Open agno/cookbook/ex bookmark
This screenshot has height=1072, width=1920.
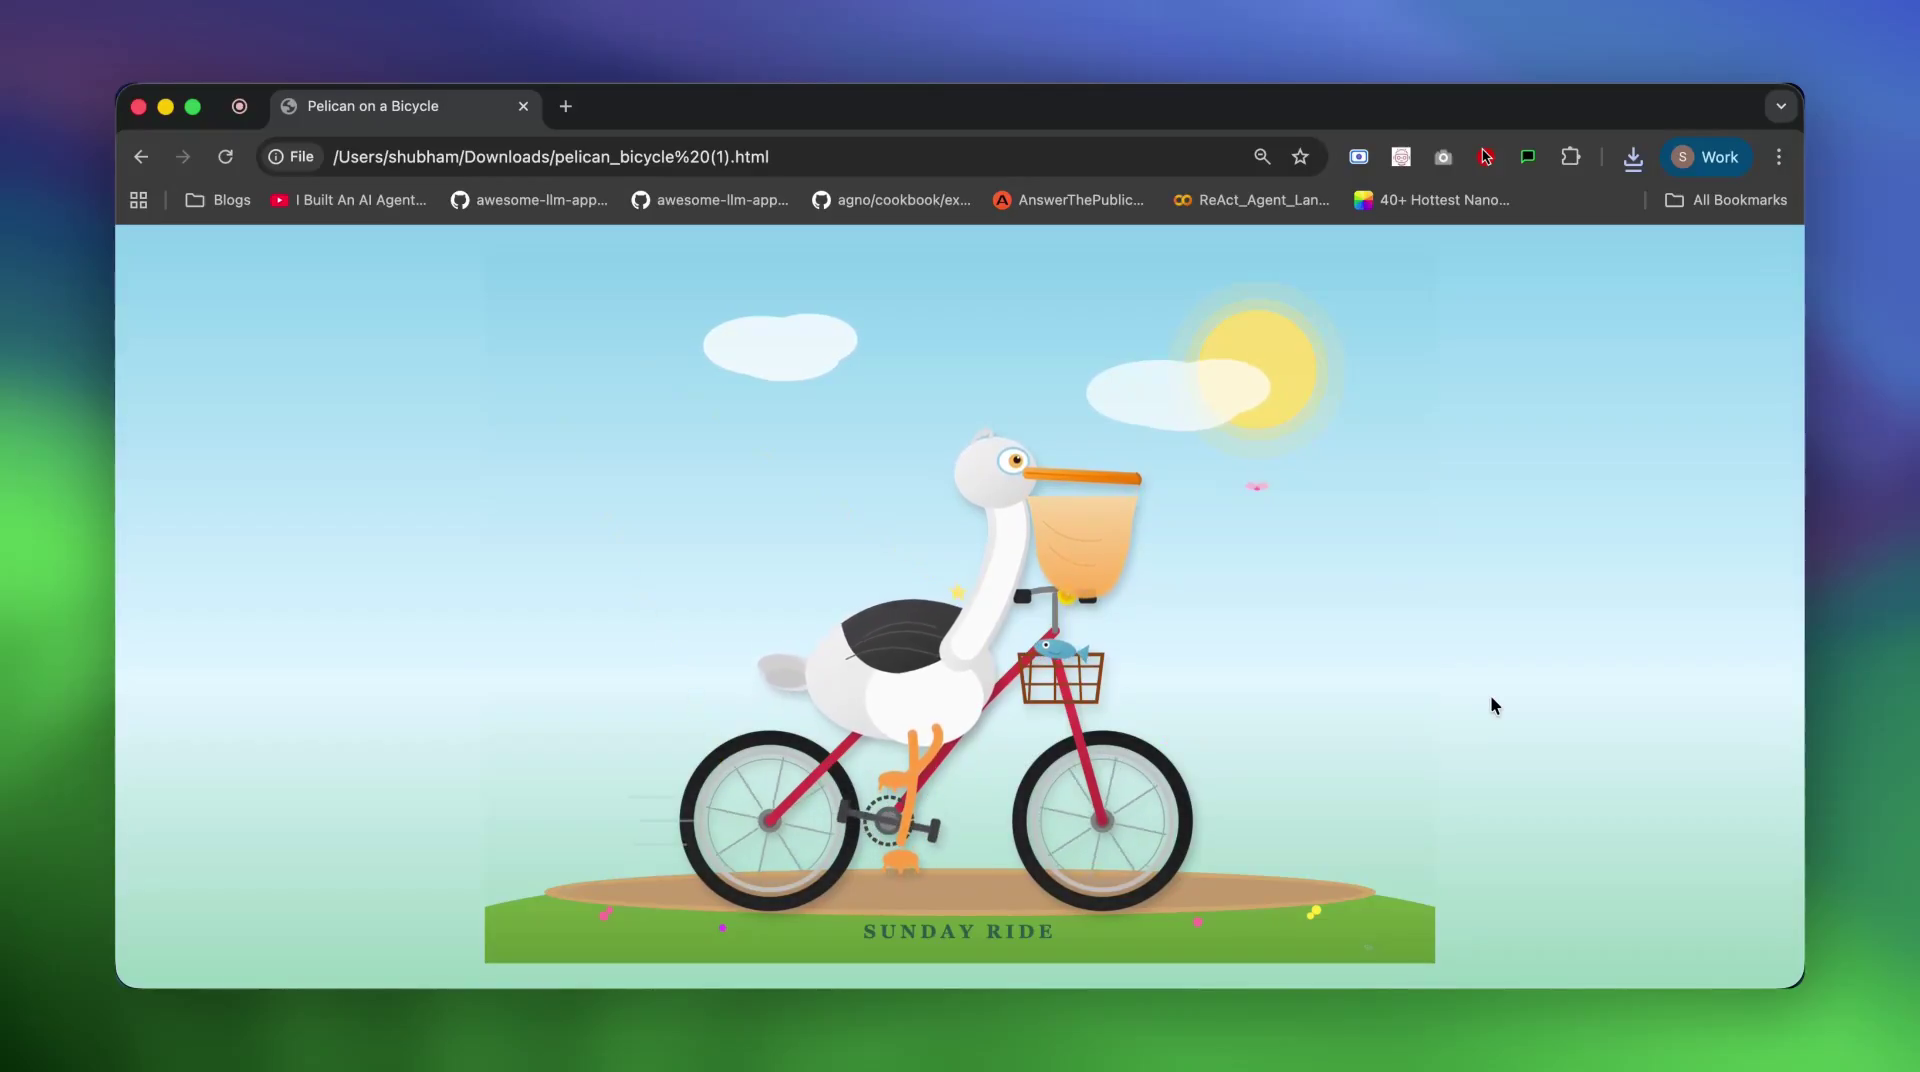click(891, 200)
